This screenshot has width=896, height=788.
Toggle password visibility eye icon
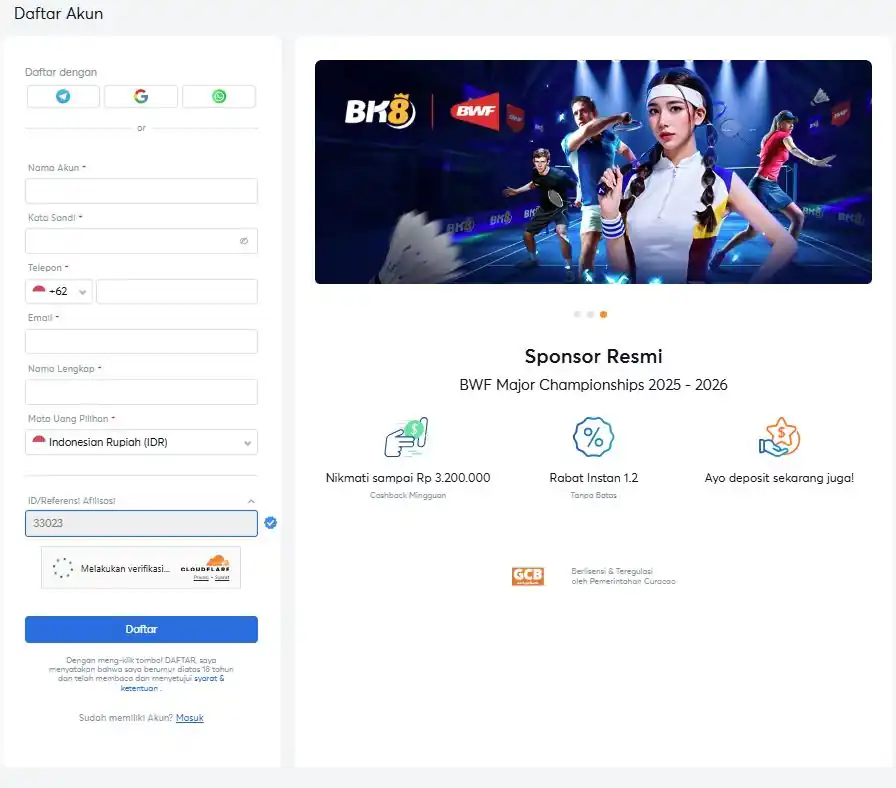(244, 241)
